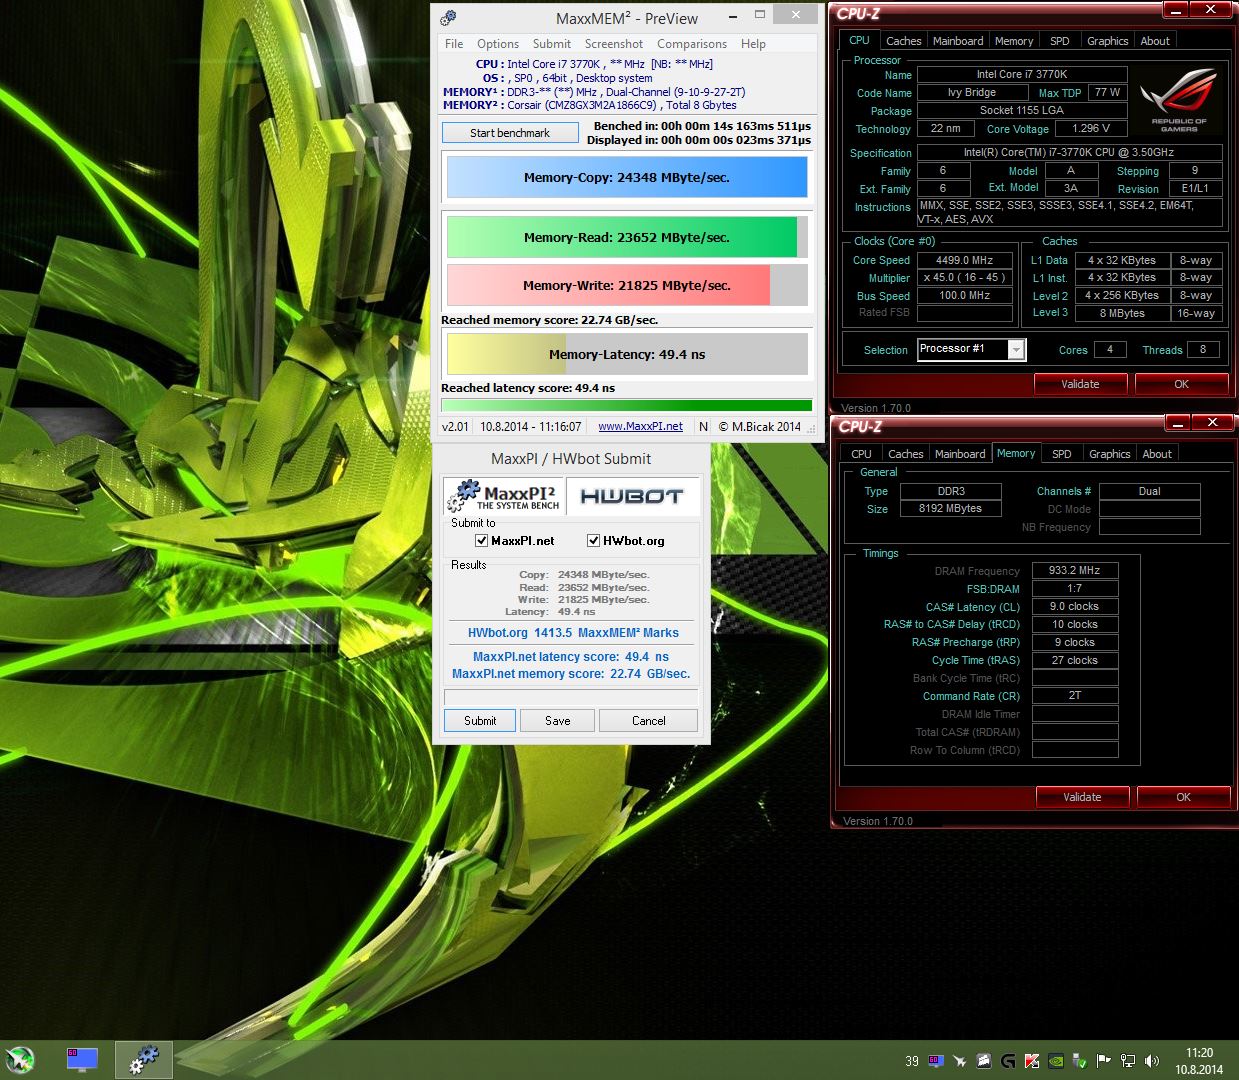Screen dimensions: 1239x1080
Task: Switch to Memory tab in upper CPU-Z window
Action: (x=1014, y=41)
